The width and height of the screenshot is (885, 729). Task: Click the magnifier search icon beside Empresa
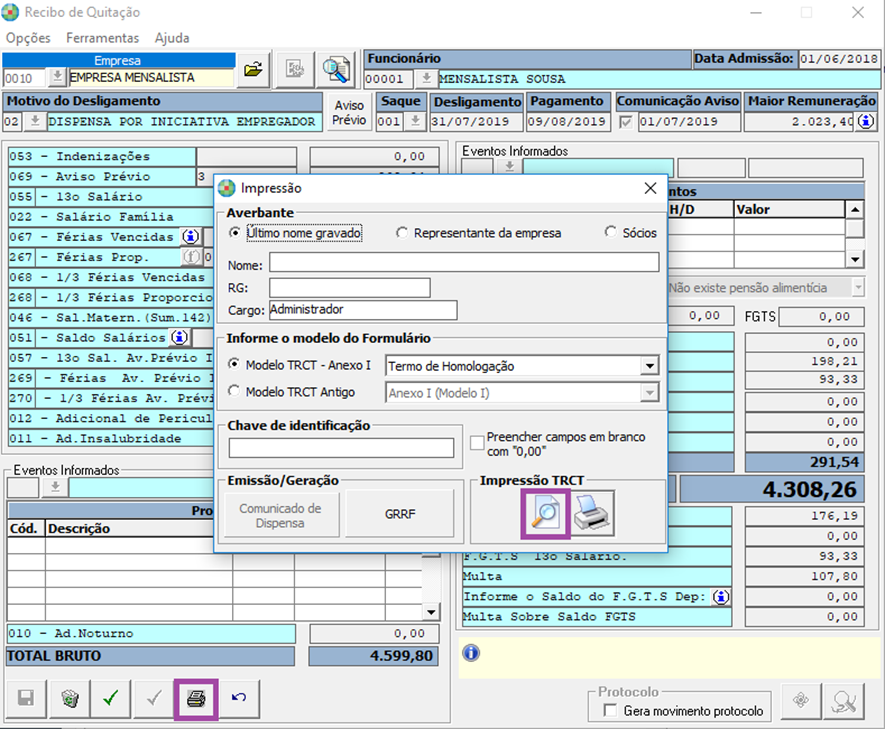[336, 70]
